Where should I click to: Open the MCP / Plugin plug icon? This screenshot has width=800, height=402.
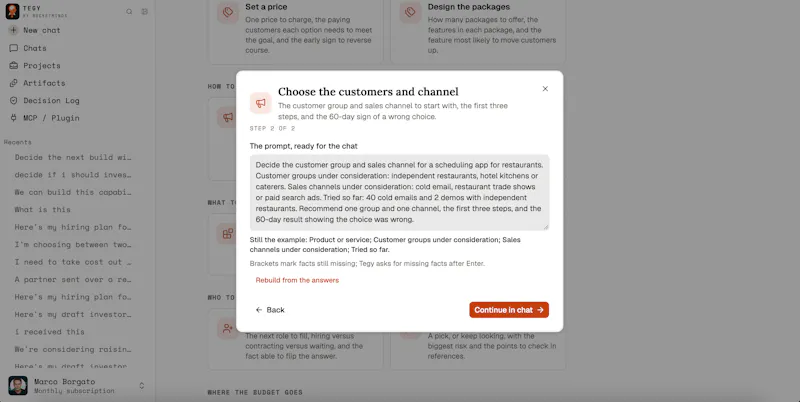[14, 118]
